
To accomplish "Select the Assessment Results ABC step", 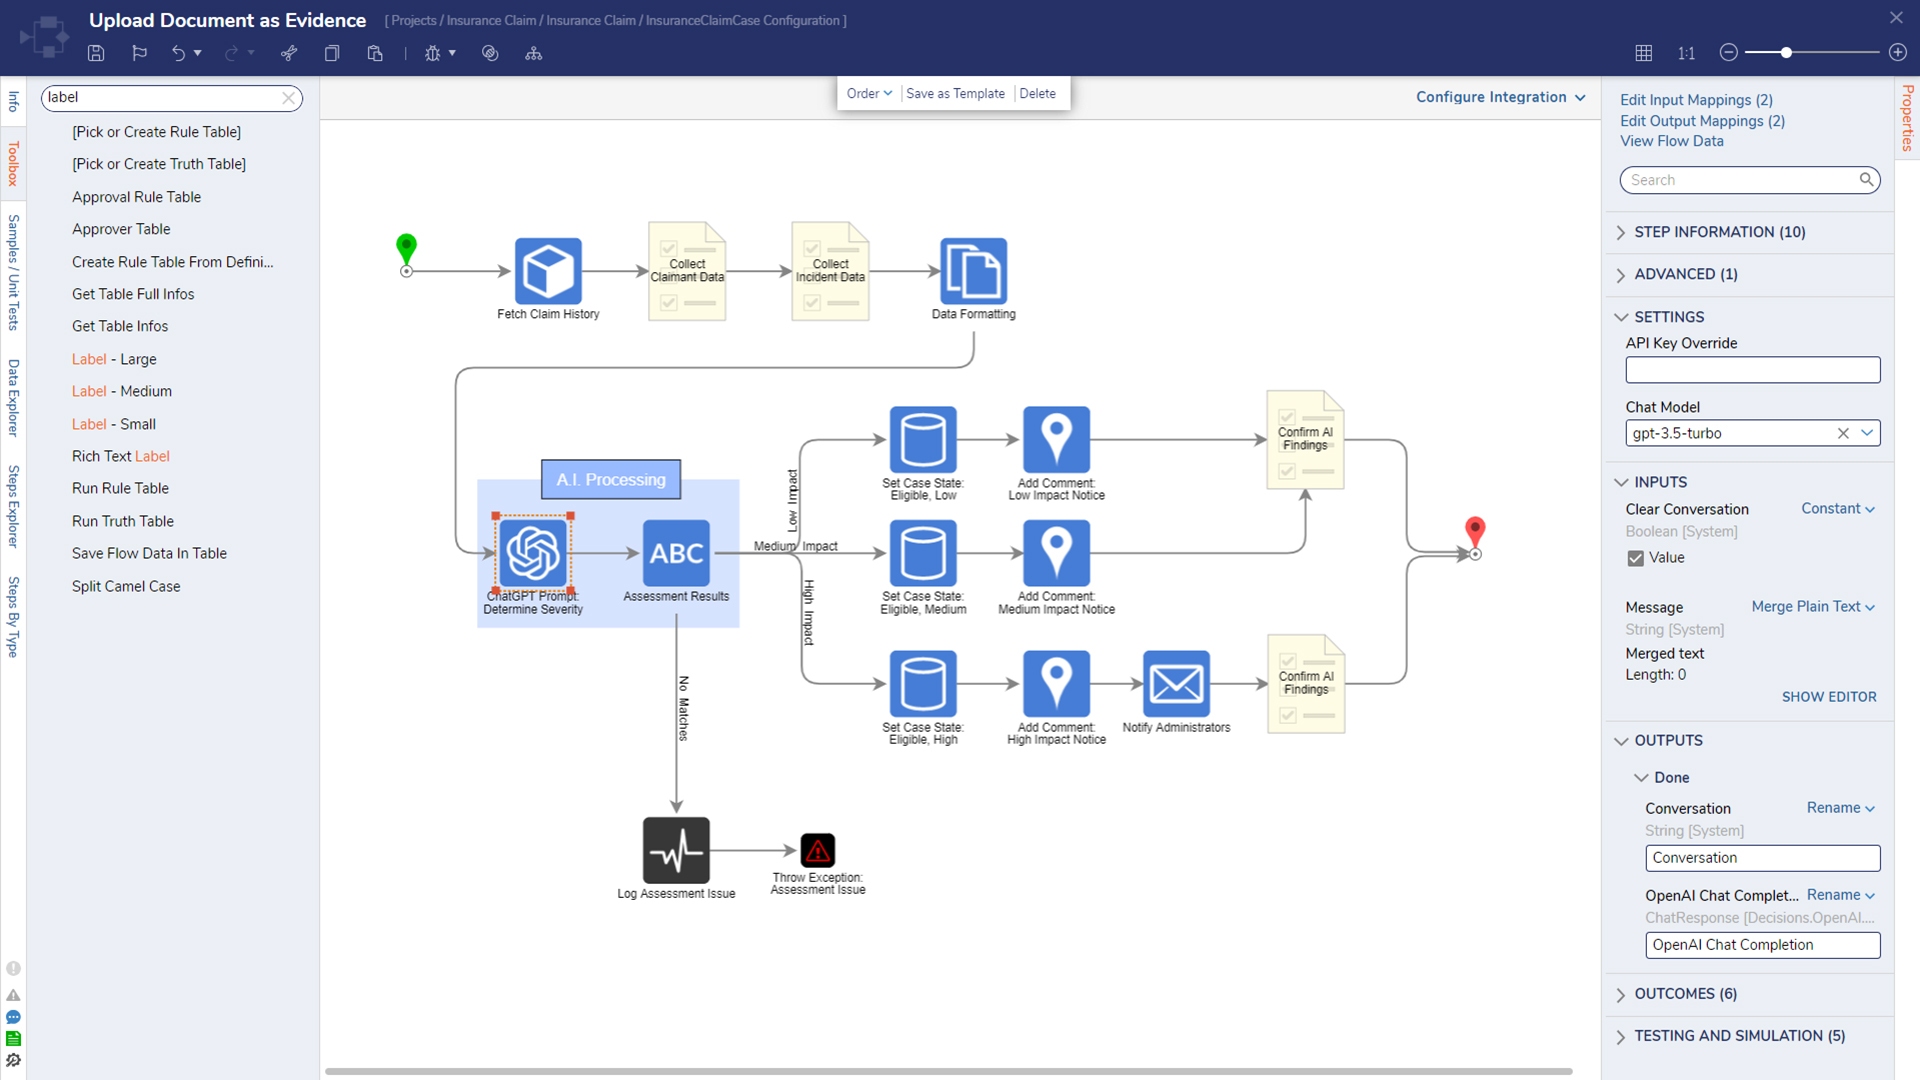I will (676, 553).
